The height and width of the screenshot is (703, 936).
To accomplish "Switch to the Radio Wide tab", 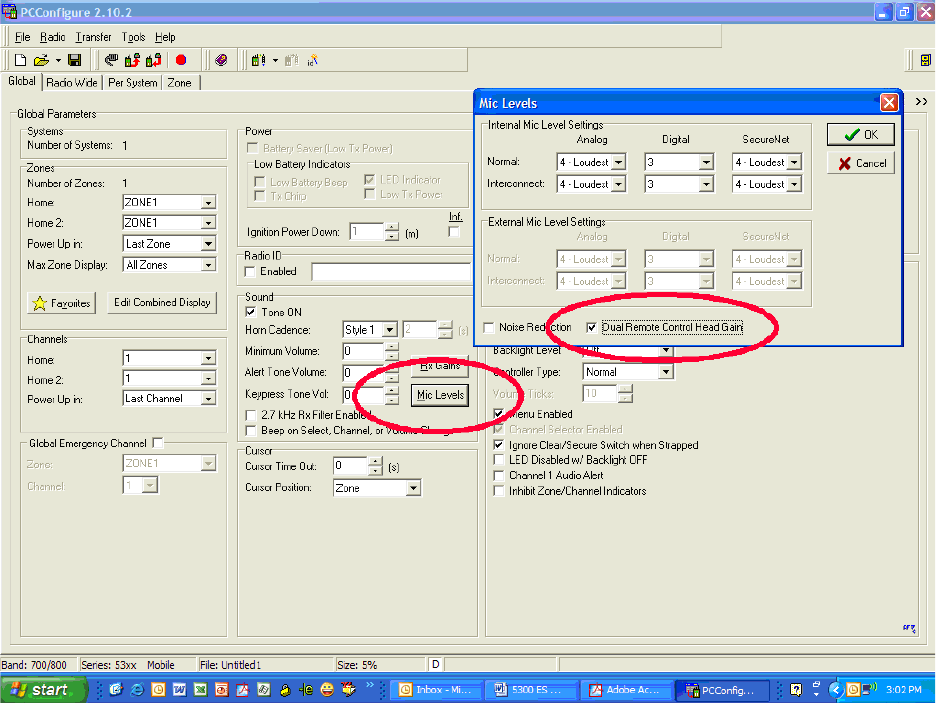I will click(72, 83).
